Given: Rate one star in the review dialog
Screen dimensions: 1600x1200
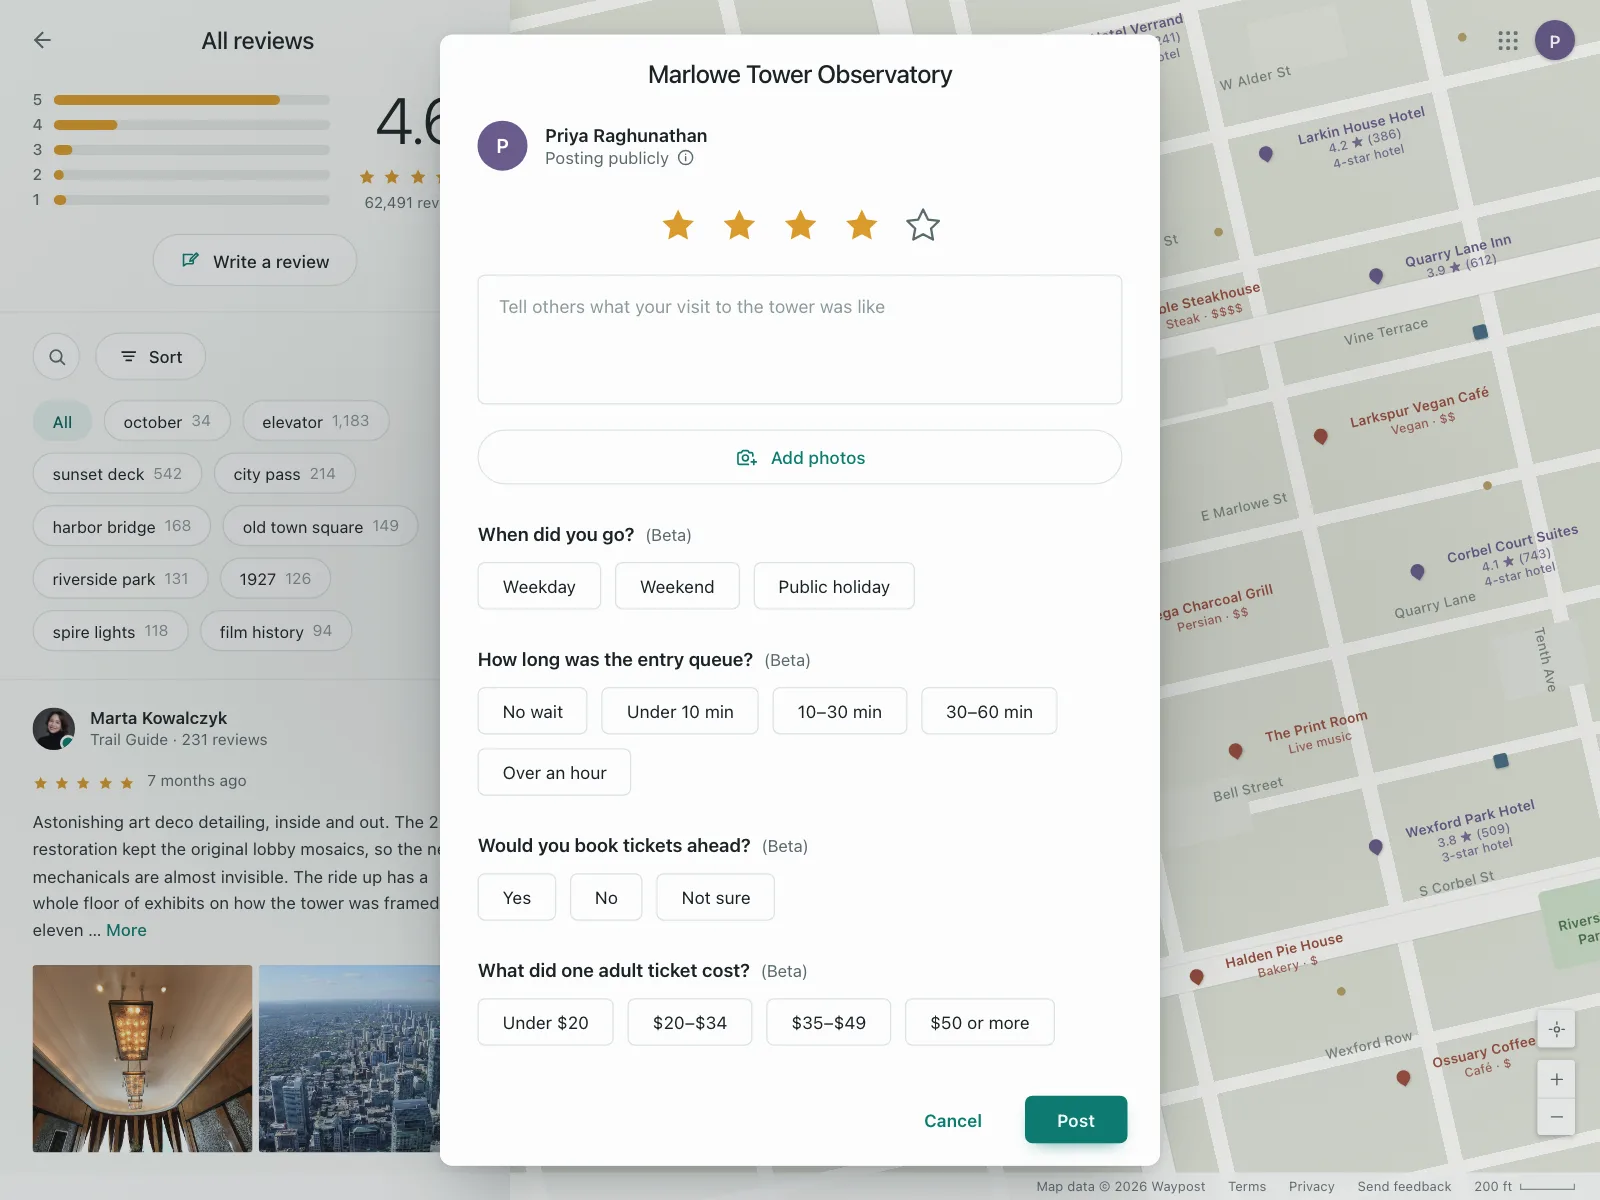Looking at the screenshot, I should (678, 225).
